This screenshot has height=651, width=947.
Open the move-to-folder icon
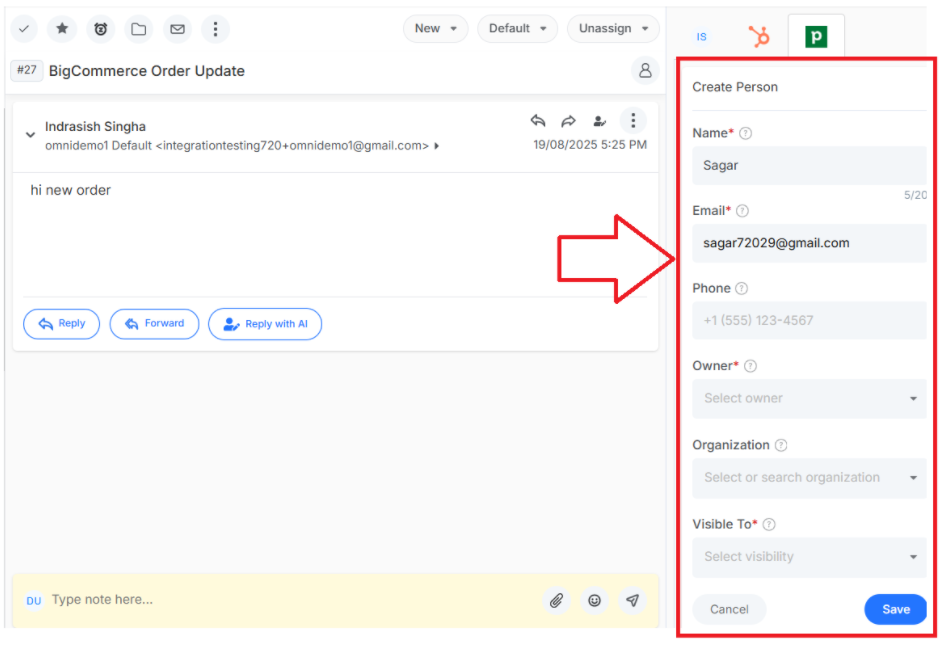(x=138, y=28)
